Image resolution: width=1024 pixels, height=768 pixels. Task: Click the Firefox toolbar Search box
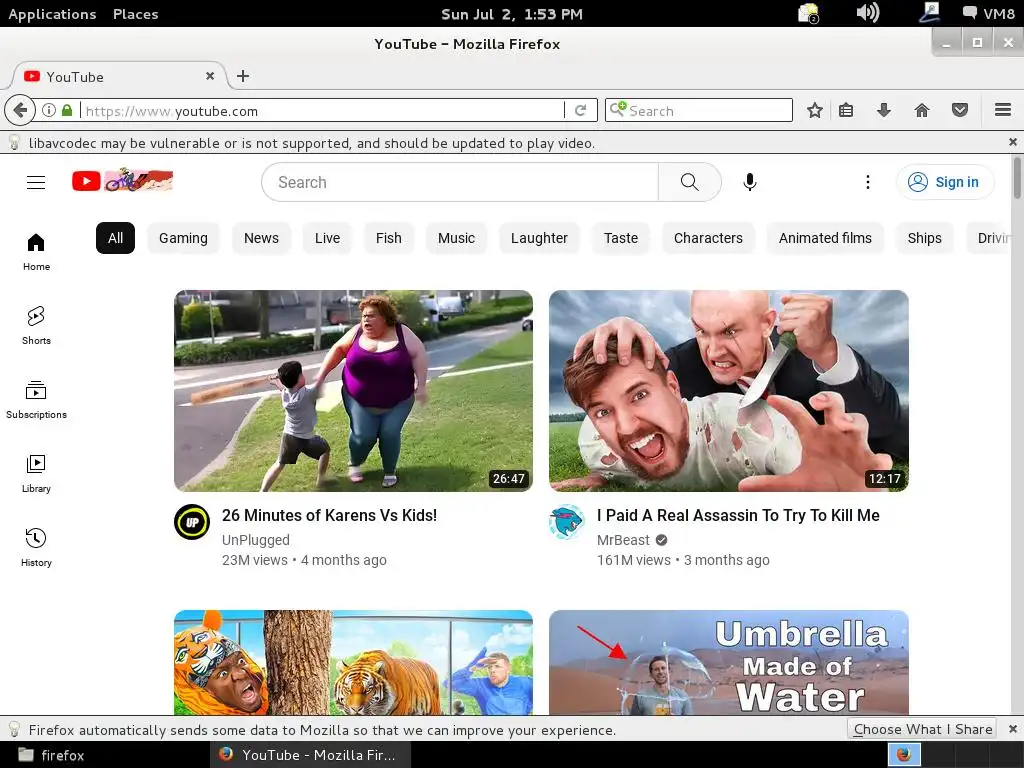[699, 110]
